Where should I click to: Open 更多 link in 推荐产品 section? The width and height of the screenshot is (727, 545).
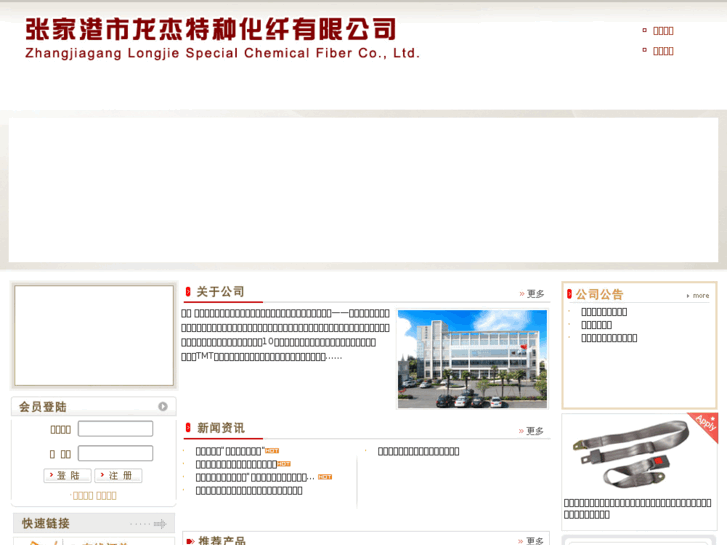coord(531,541)
